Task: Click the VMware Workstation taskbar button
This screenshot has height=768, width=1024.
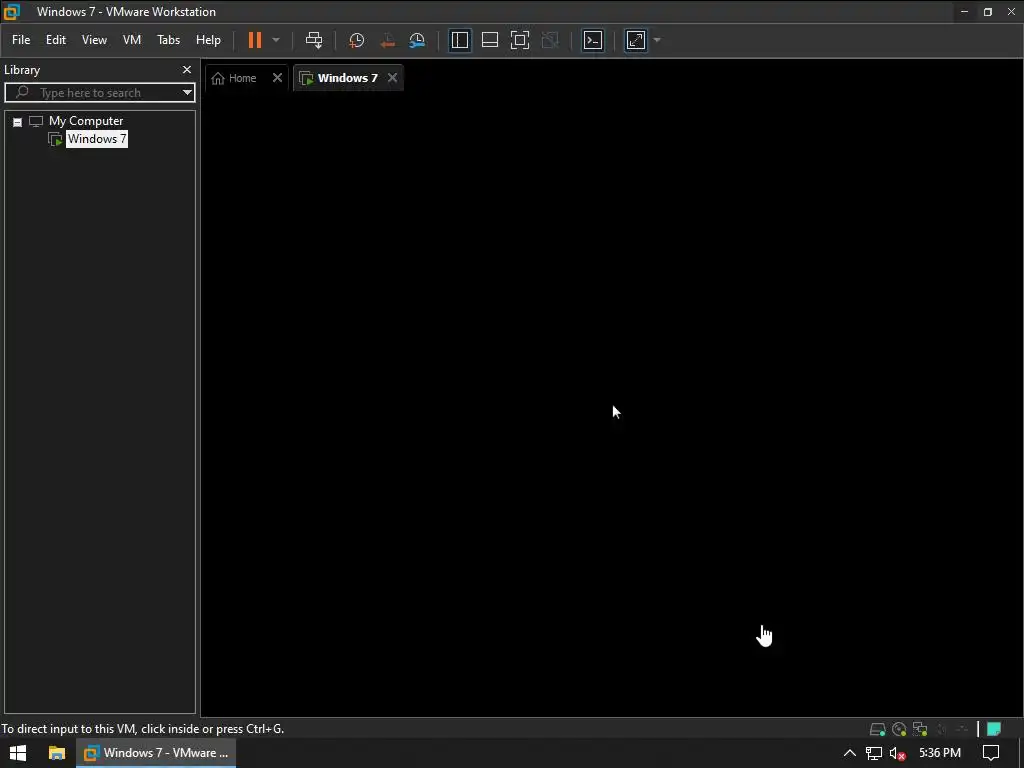Action: pyautogui.click(x=156, y=753)
